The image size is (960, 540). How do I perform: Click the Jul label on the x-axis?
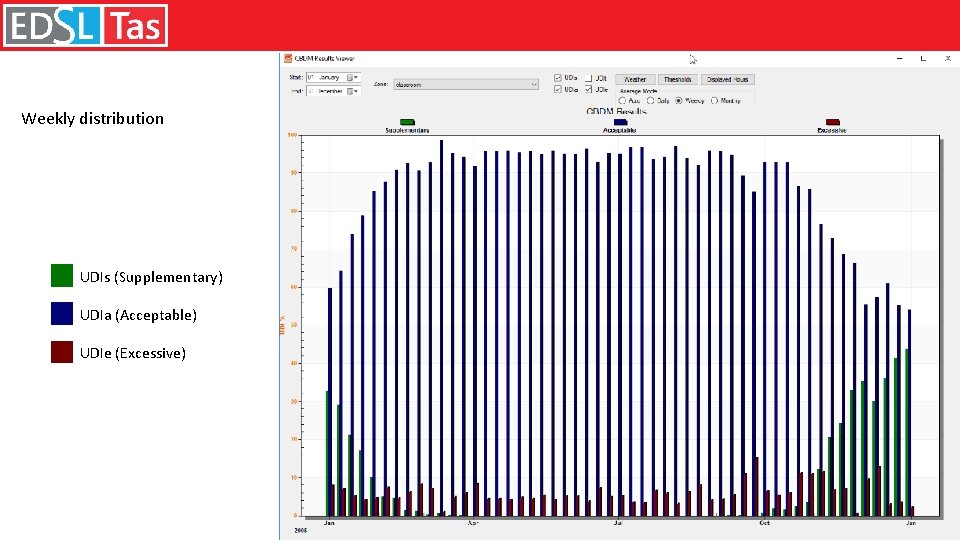click(x=618, y=523)
